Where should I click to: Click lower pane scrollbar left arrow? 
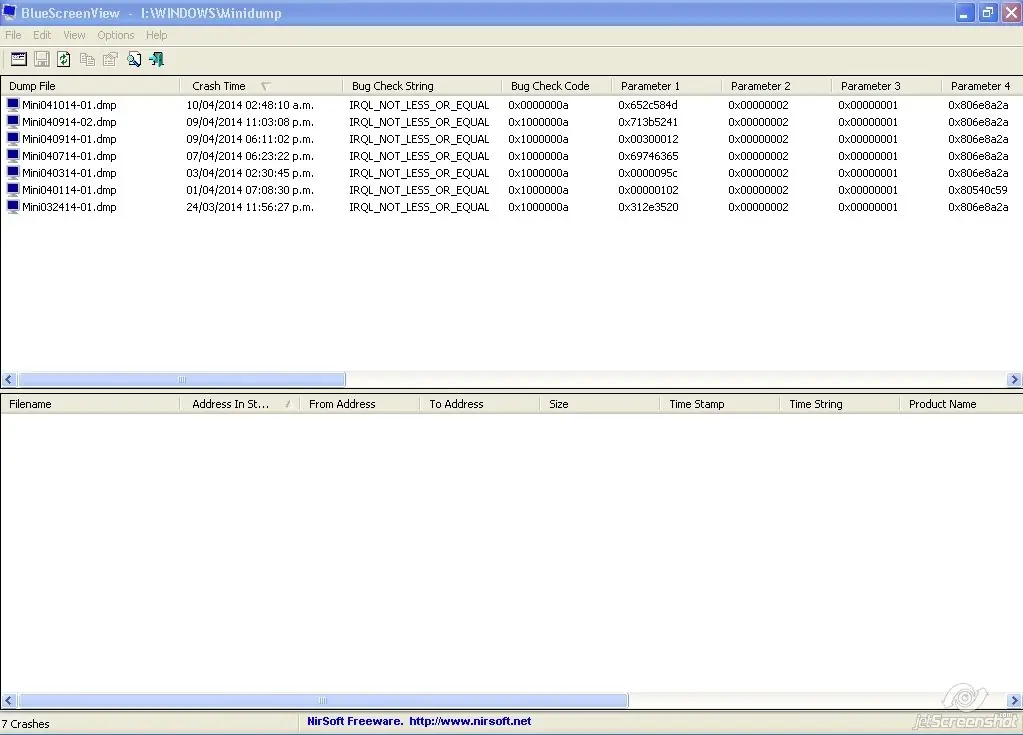click(x=8, y=700)
